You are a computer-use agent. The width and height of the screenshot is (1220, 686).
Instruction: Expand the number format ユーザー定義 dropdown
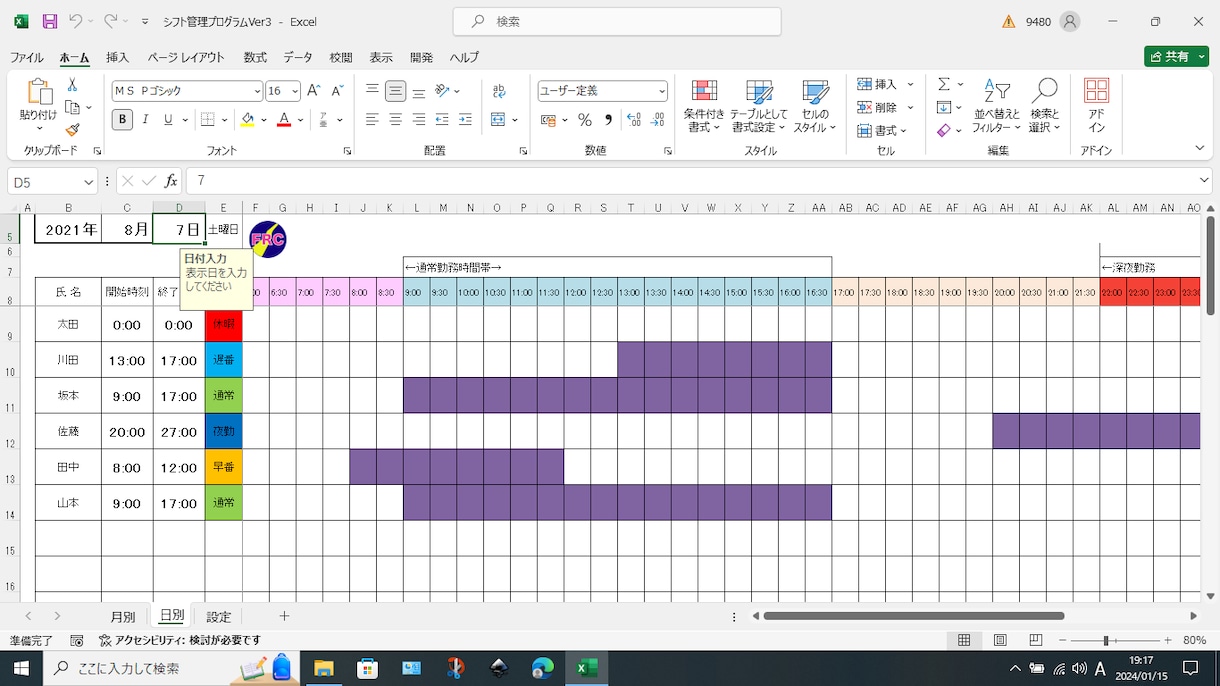tap(662, 91)
